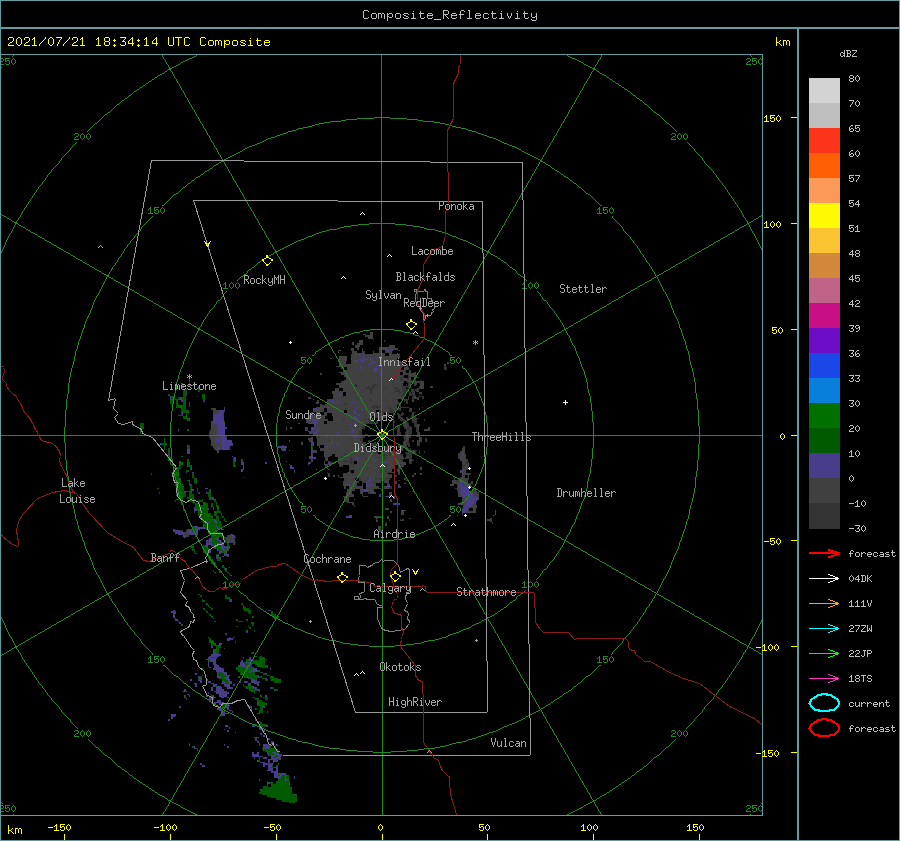
Task: Click the magenta 18TS arrow icon
Action: [x=824, y=679]
